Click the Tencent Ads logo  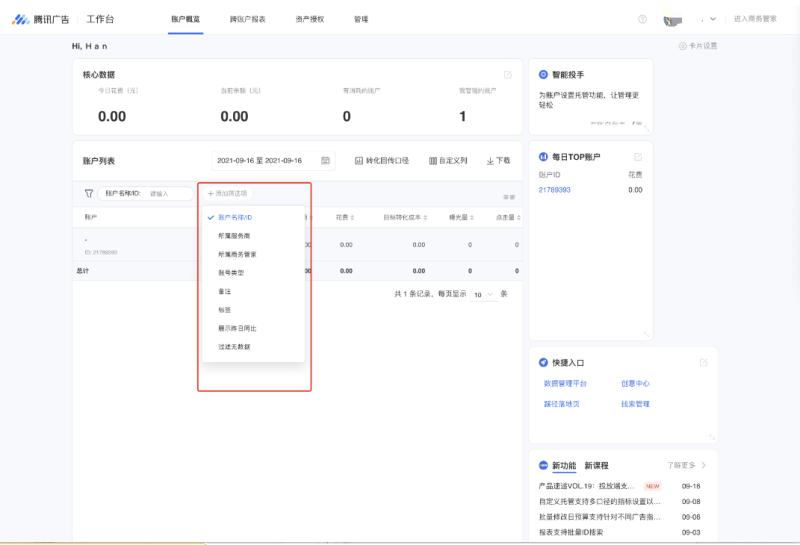(40, 19)
